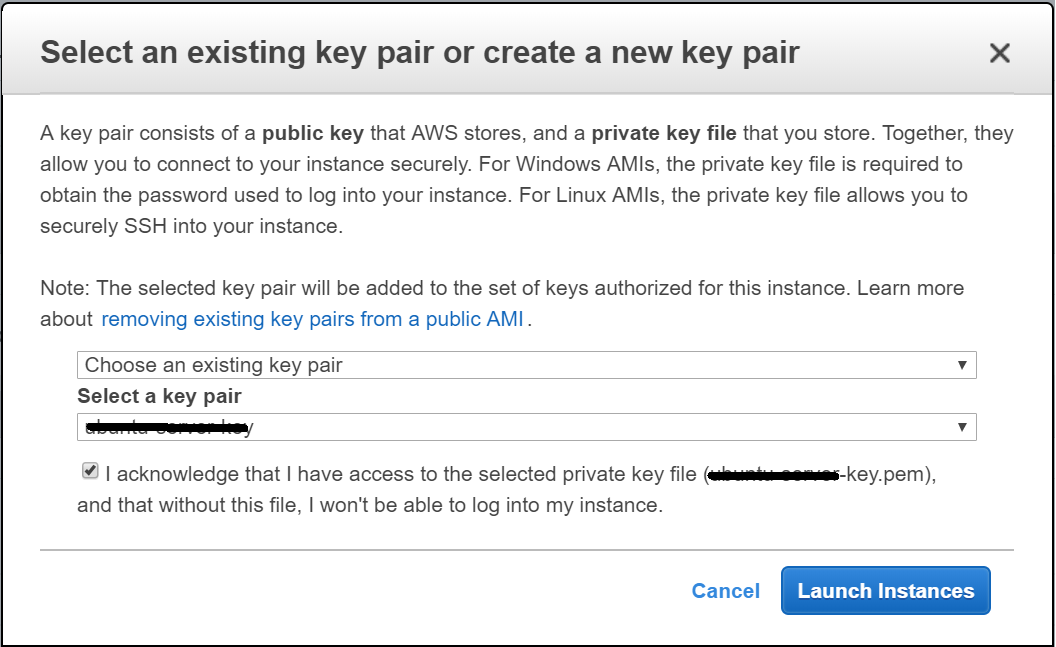Viewport: 1056px width, 647px height.
Task: Click the arrow on key pair option dropdown
Action: 961,365
